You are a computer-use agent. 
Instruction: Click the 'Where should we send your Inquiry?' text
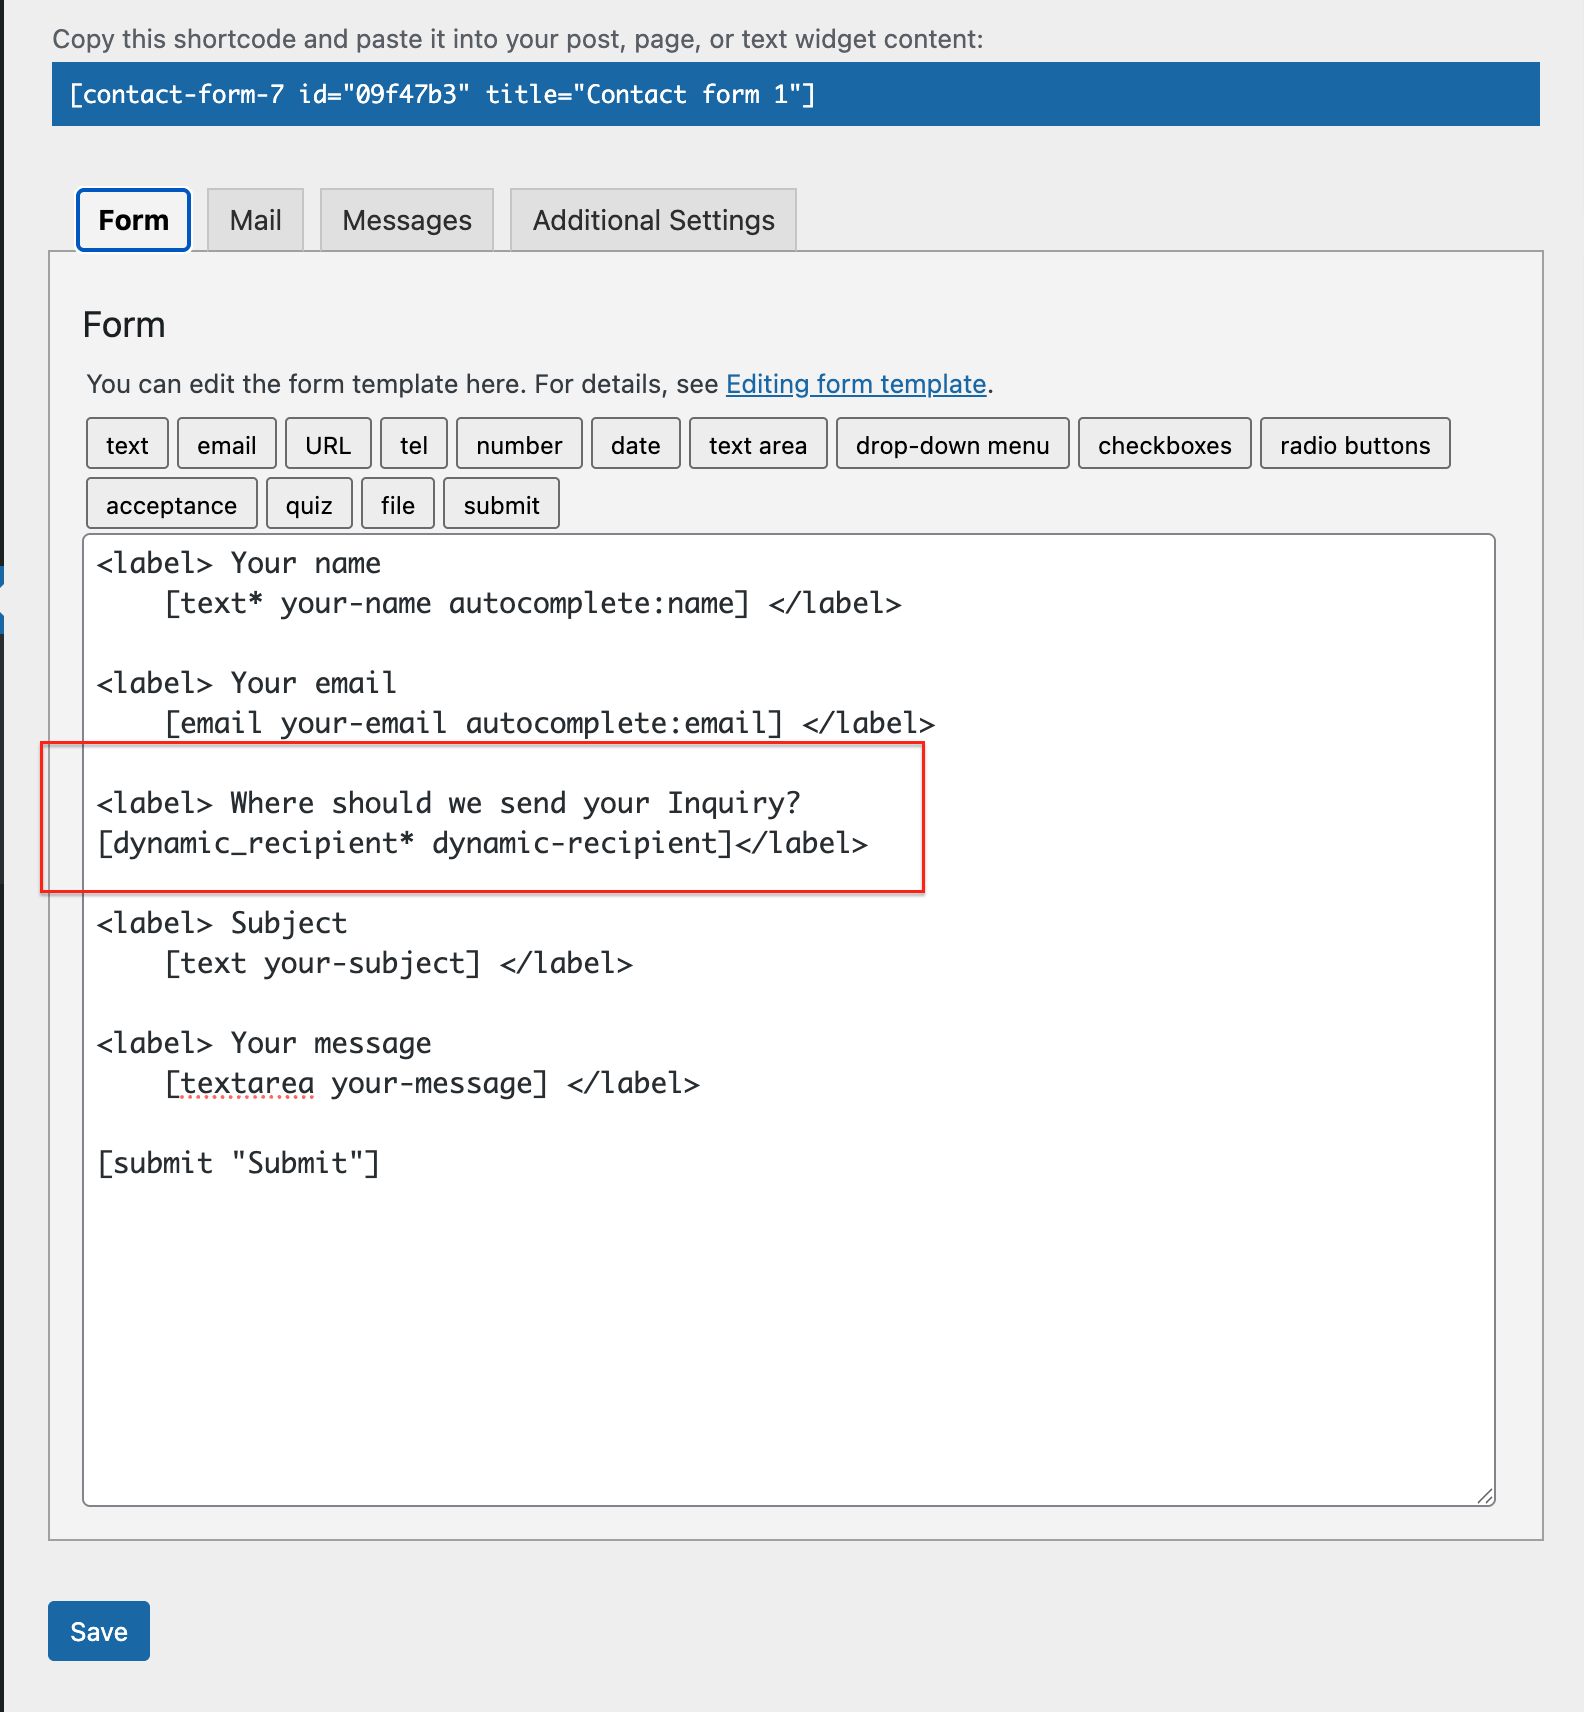515,803
